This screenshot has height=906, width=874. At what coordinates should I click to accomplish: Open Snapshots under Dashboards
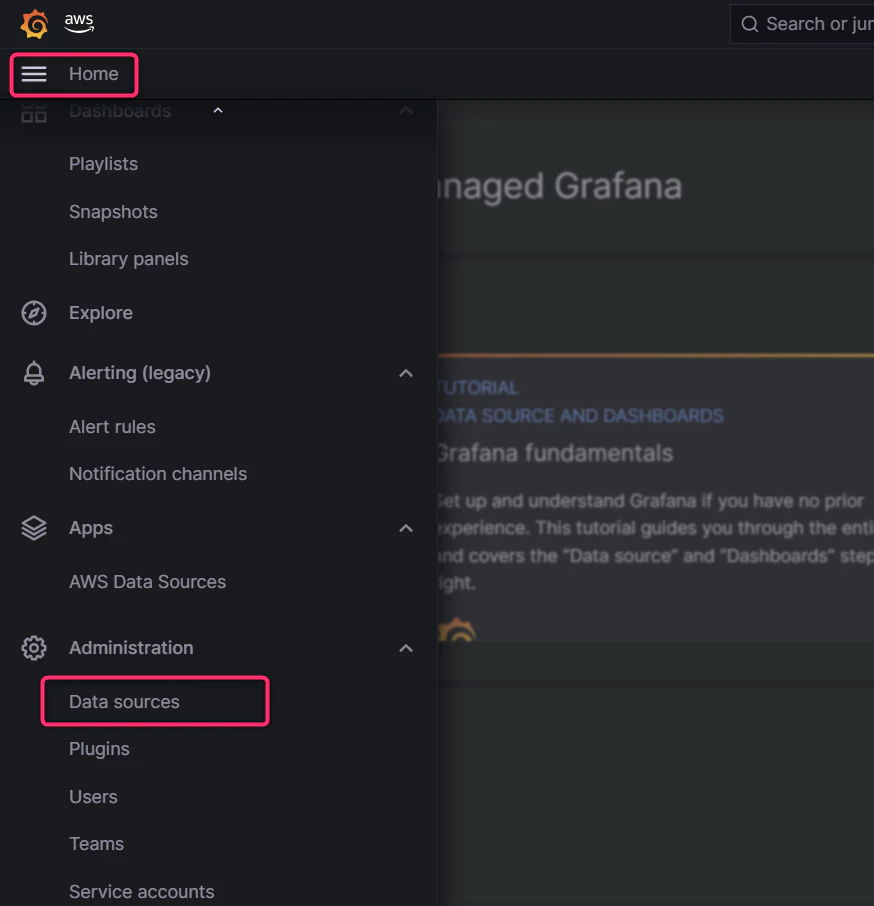pos(113,212)
